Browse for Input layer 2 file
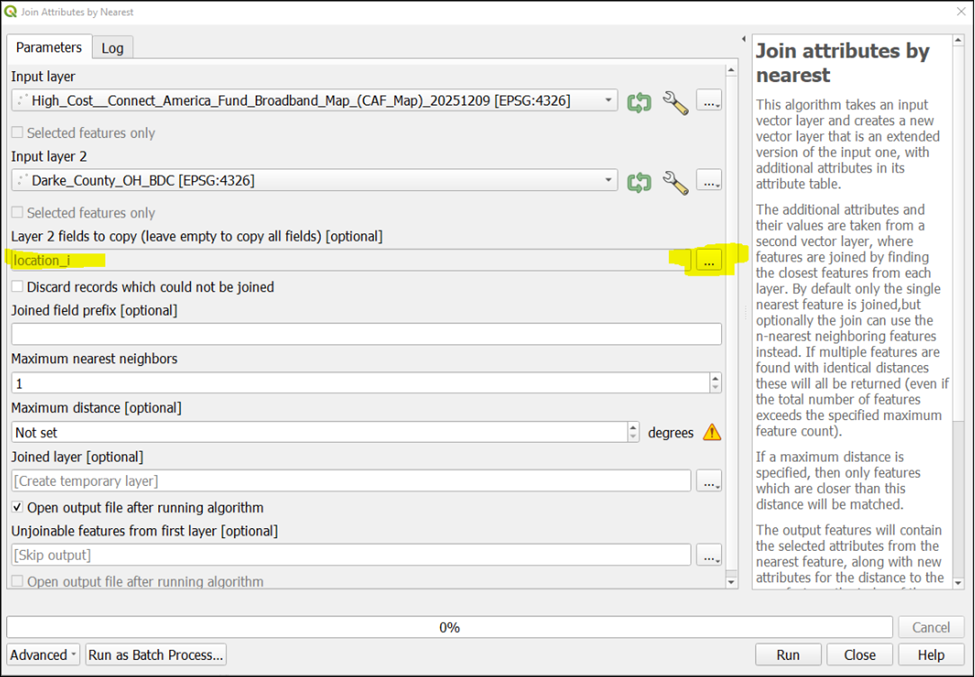 click(709, 181)
